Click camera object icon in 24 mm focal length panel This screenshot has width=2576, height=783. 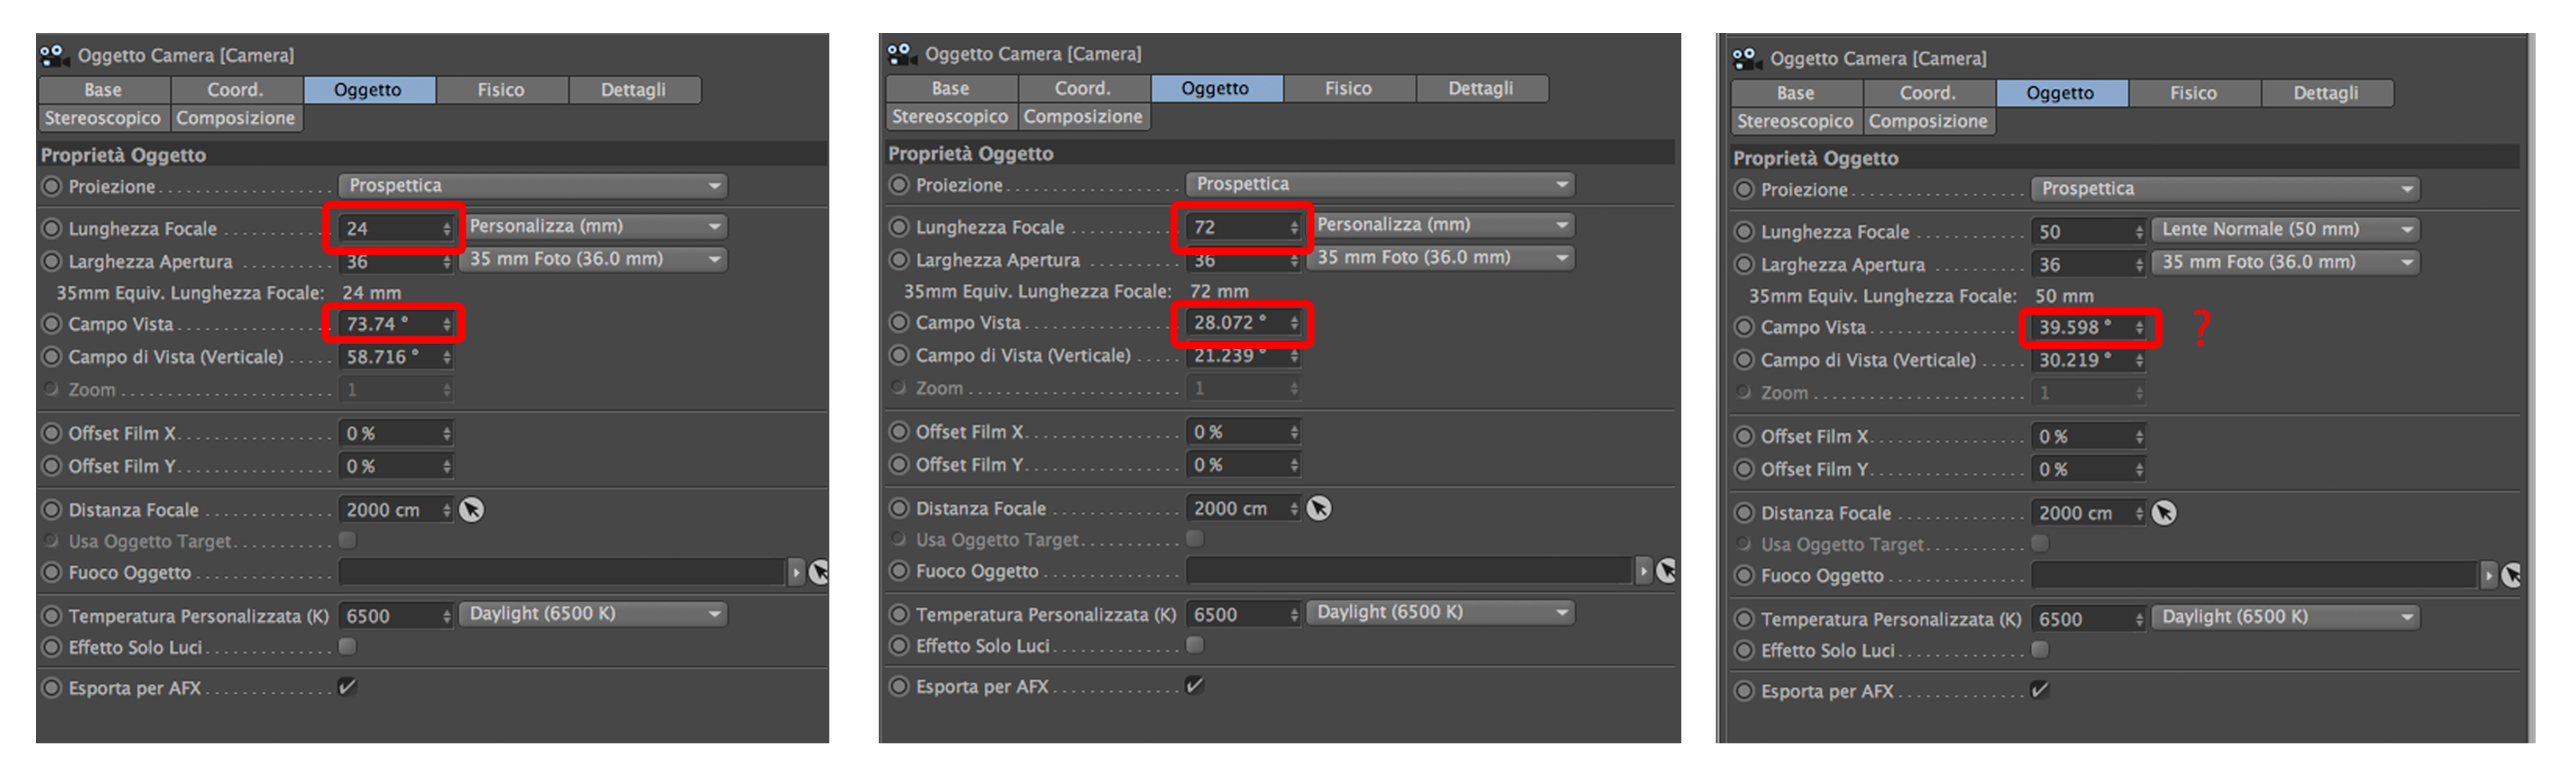55,55
